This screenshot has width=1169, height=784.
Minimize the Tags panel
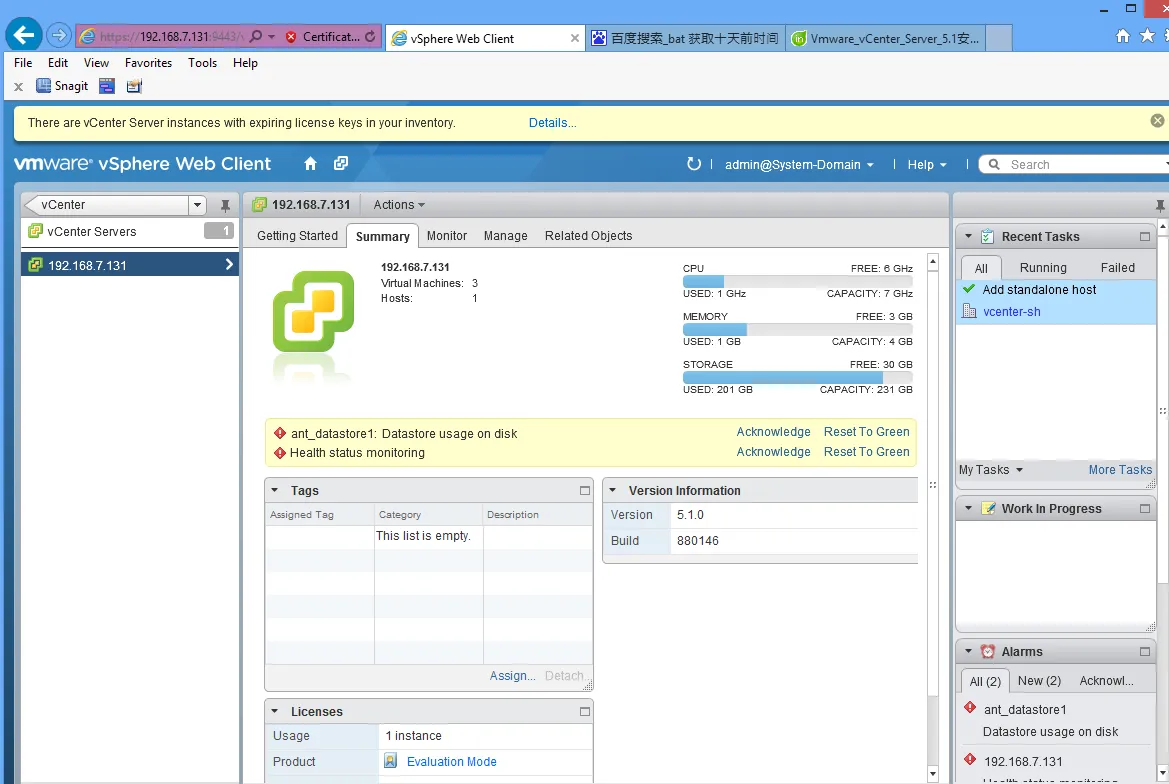pos(584,490)
